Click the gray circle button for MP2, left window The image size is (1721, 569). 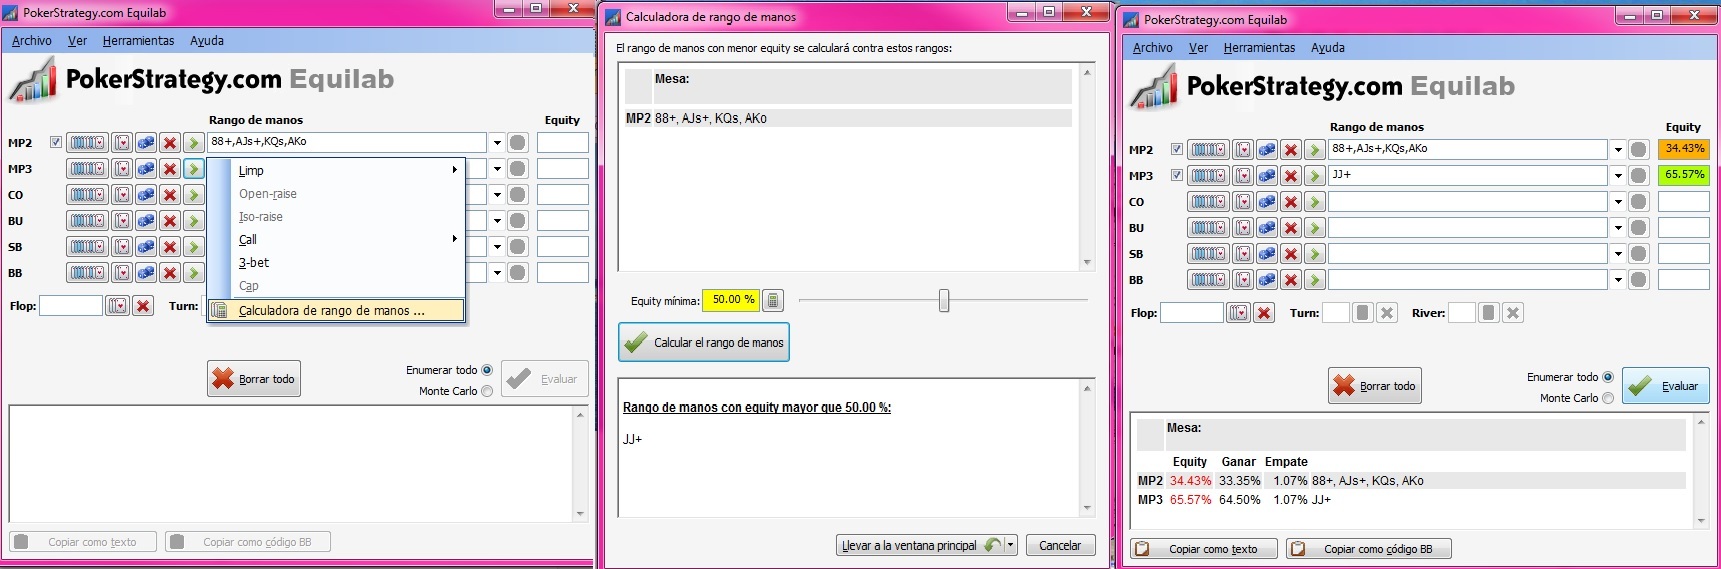pyautogui.click(x=517, y=143)
